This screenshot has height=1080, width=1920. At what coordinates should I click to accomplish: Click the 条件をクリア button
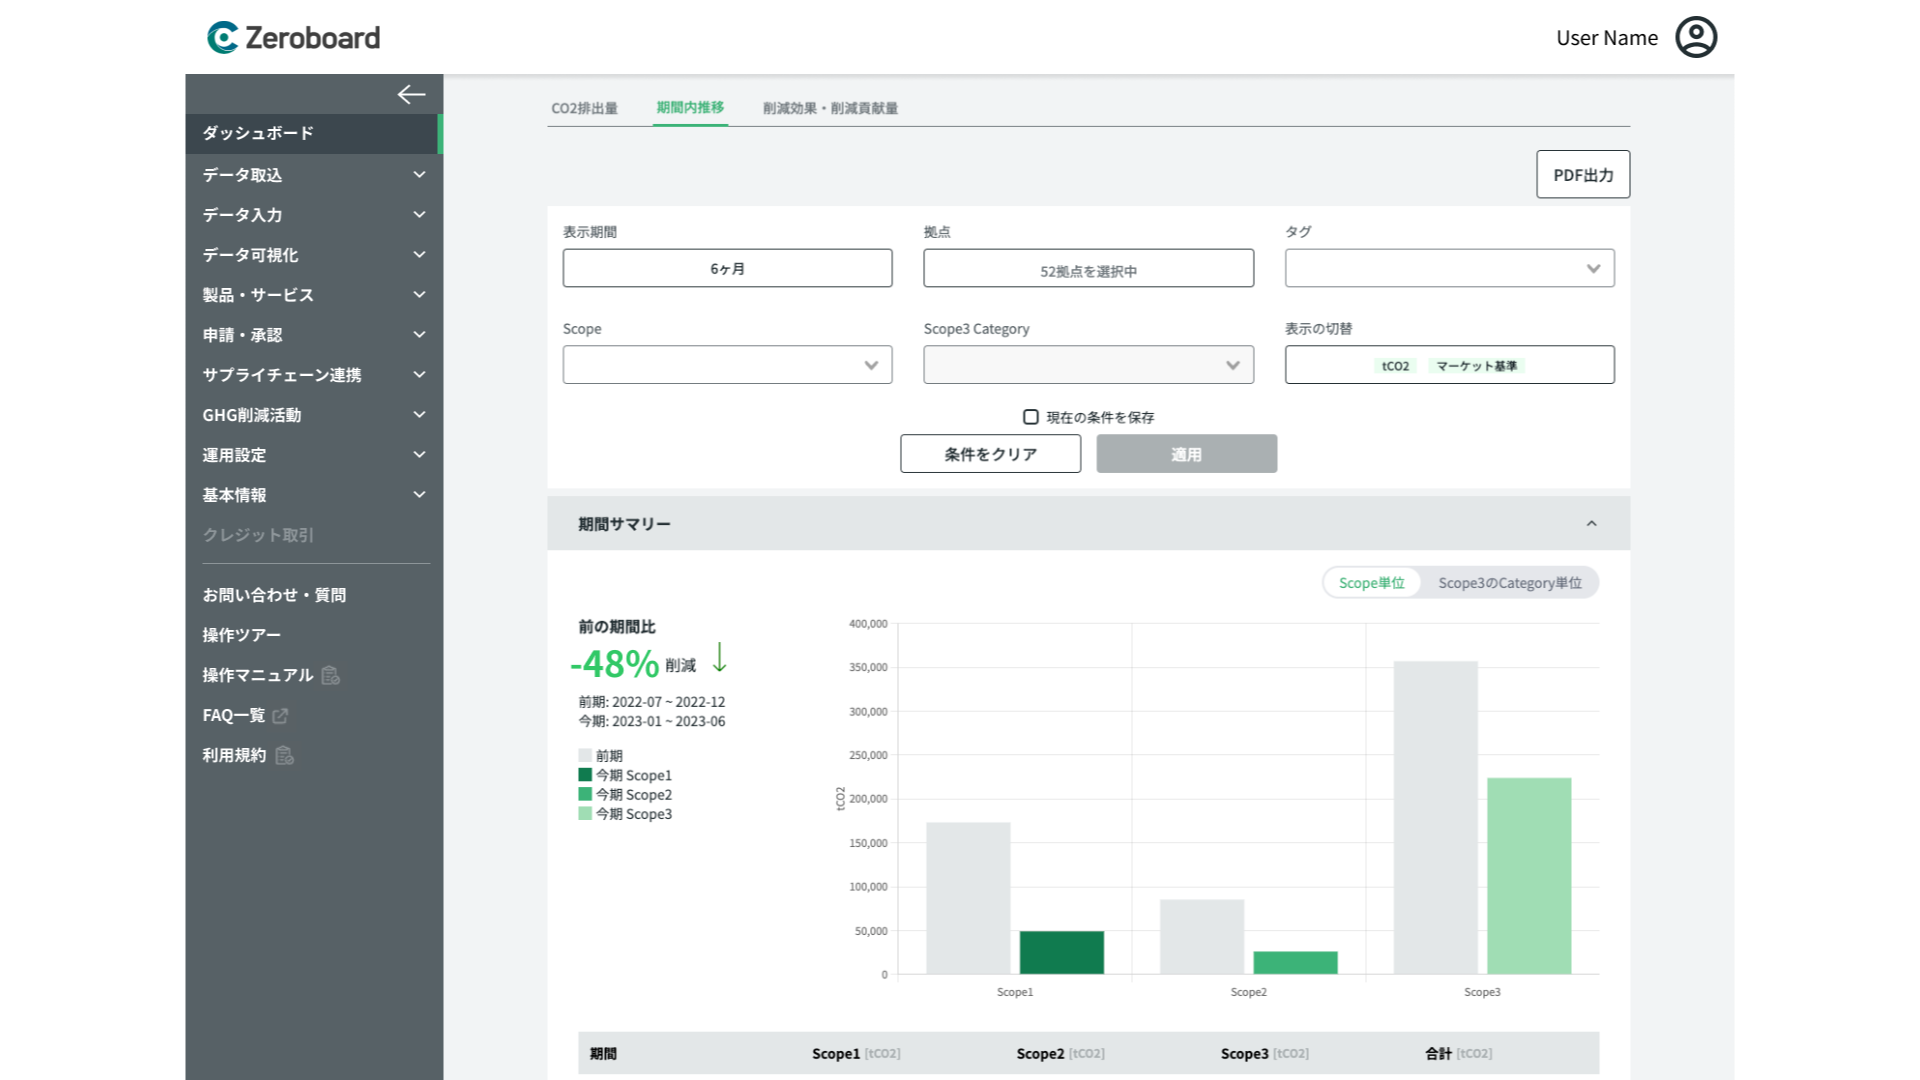click(x=990, y=454)
